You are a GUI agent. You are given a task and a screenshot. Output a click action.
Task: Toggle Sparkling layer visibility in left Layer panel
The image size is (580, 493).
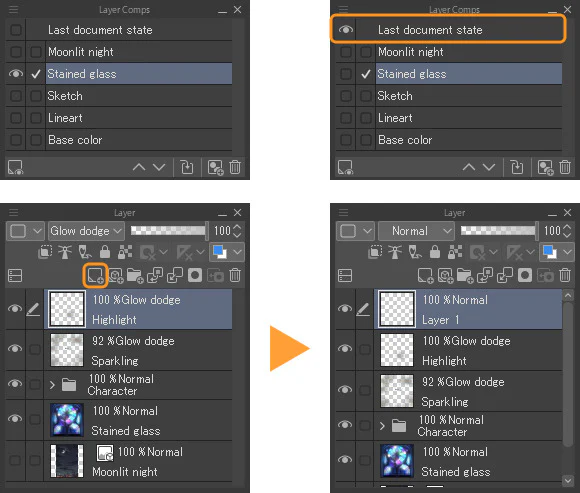click(15, 349)
